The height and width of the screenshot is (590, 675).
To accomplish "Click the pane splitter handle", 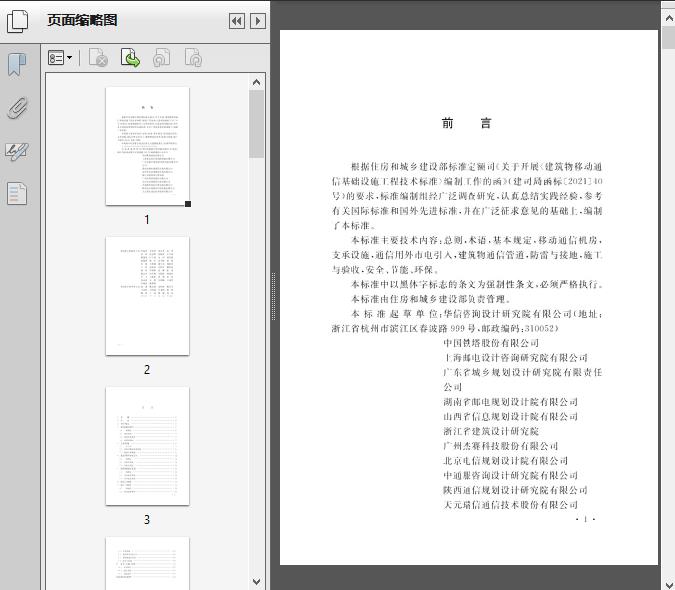I will pyautogui.click(x=273, y=296).
